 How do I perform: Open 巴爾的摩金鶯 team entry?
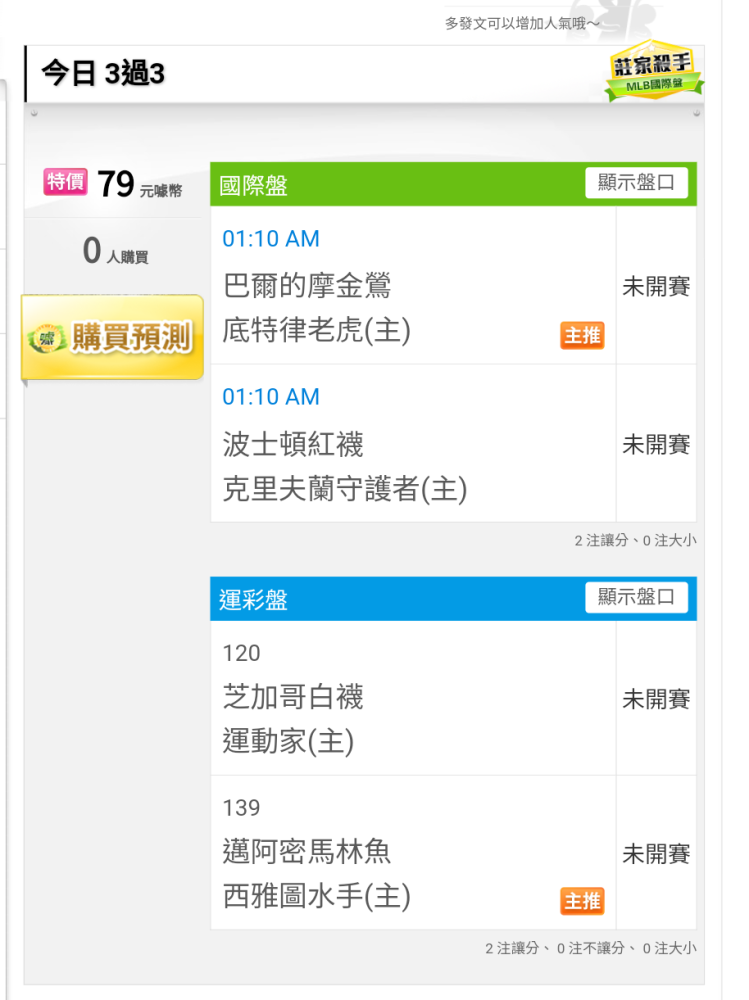click(307, 286)
